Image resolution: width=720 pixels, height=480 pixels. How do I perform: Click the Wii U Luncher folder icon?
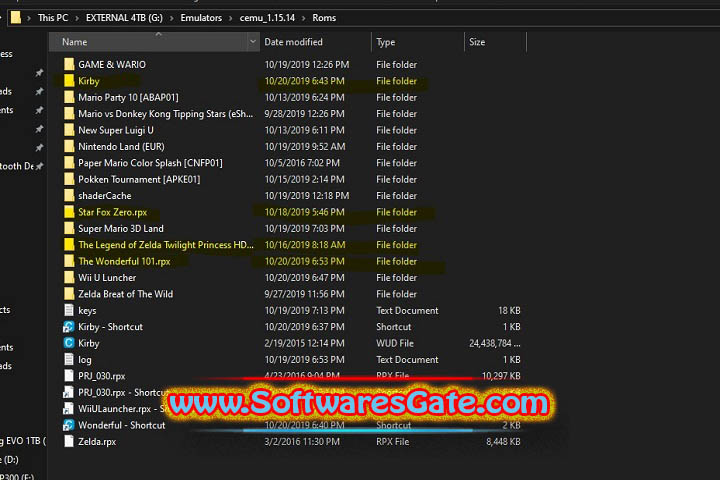[69, 277]
